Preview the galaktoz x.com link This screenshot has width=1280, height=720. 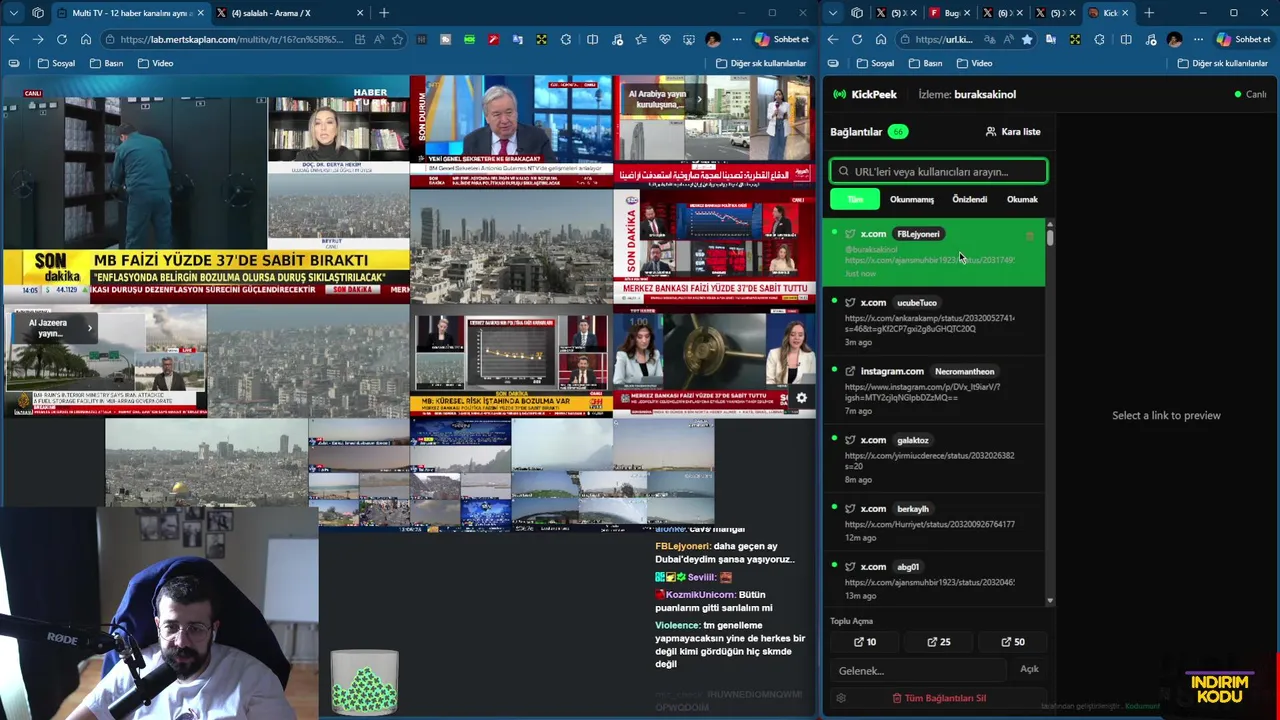pos(934,459)
